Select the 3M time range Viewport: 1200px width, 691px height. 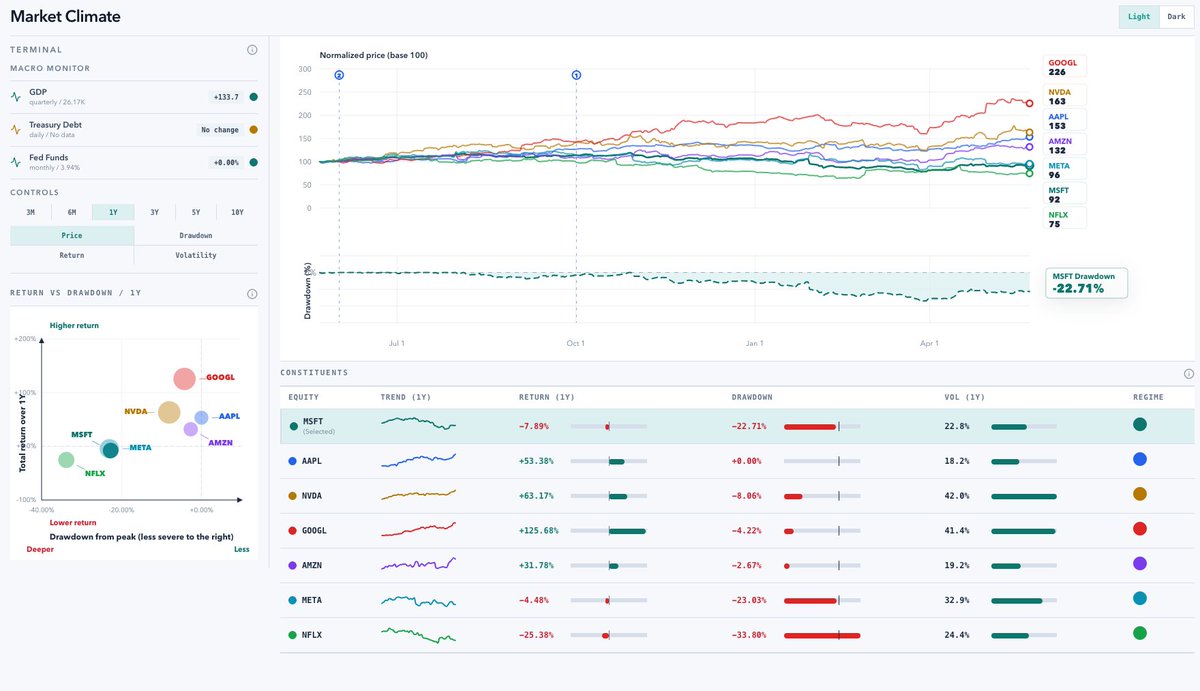coord(30,212)
